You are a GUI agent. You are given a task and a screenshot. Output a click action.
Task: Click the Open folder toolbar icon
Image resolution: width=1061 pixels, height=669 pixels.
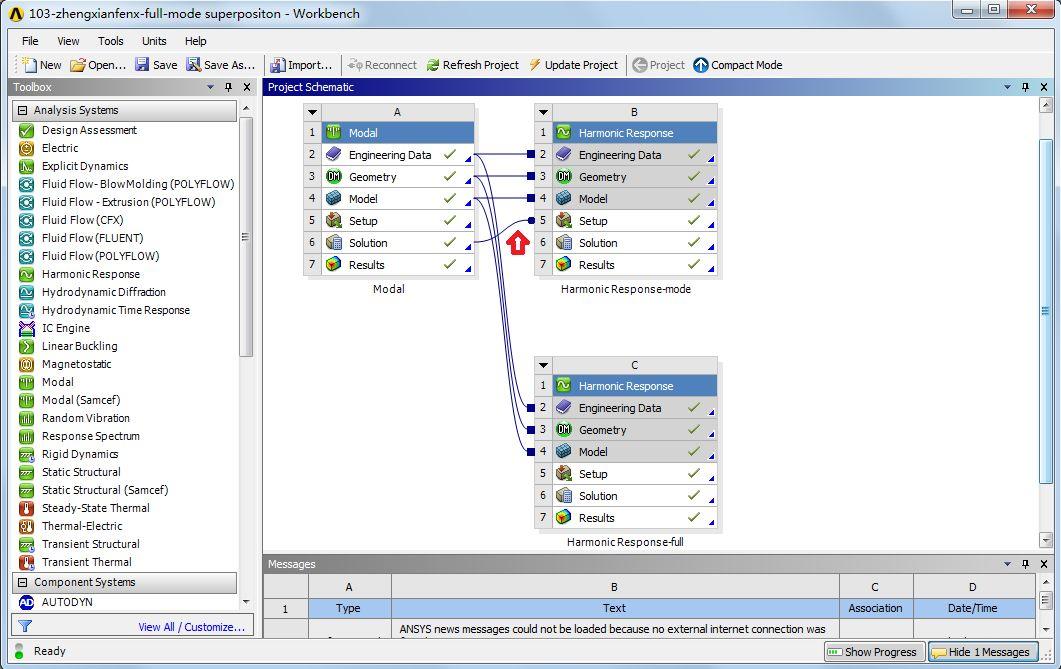pos(78,65)
